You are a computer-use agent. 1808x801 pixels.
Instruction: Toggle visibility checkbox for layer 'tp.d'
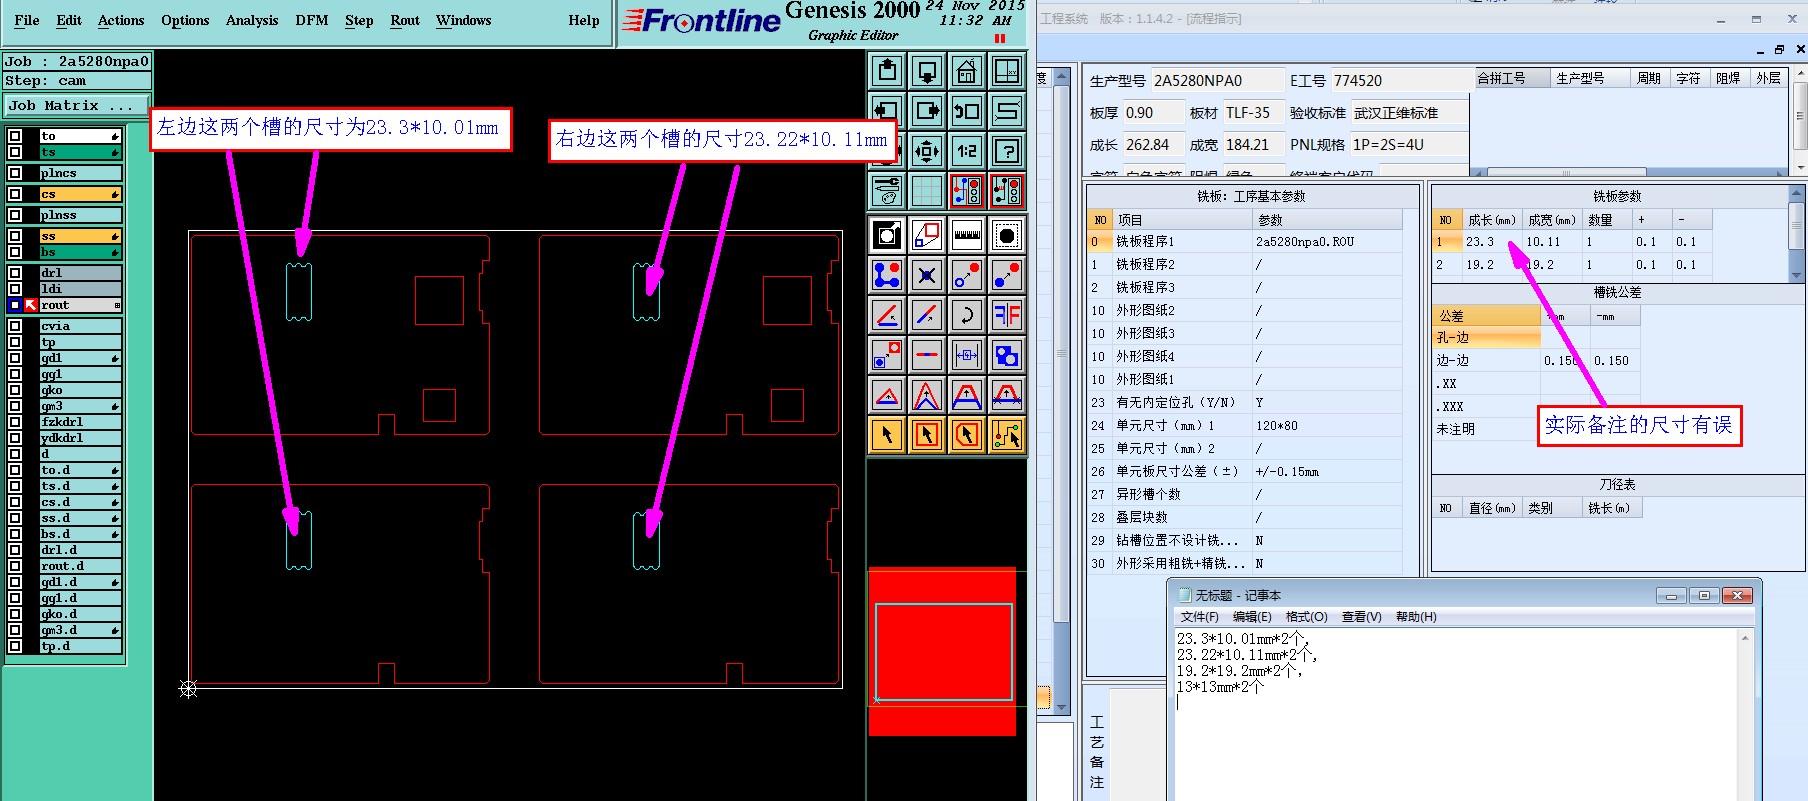[x=15, y=646]
